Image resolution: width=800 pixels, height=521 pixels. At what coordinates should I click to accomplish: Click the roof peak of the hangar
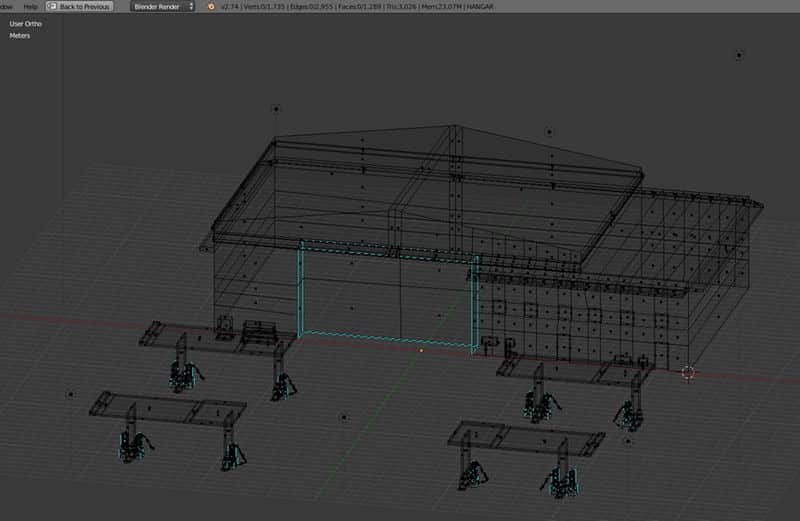pyautogui.click(x=456, y=127)
